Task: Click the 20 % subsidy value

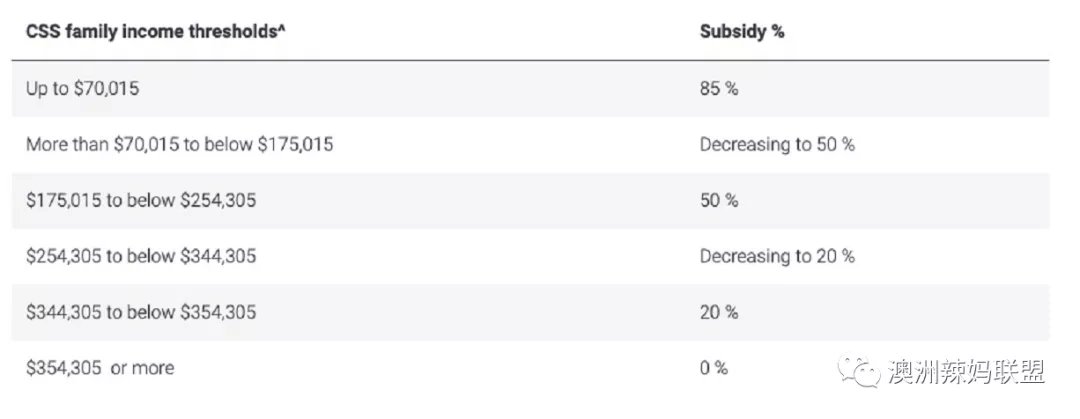Action: pyautogui.click(x=719, y=312)
